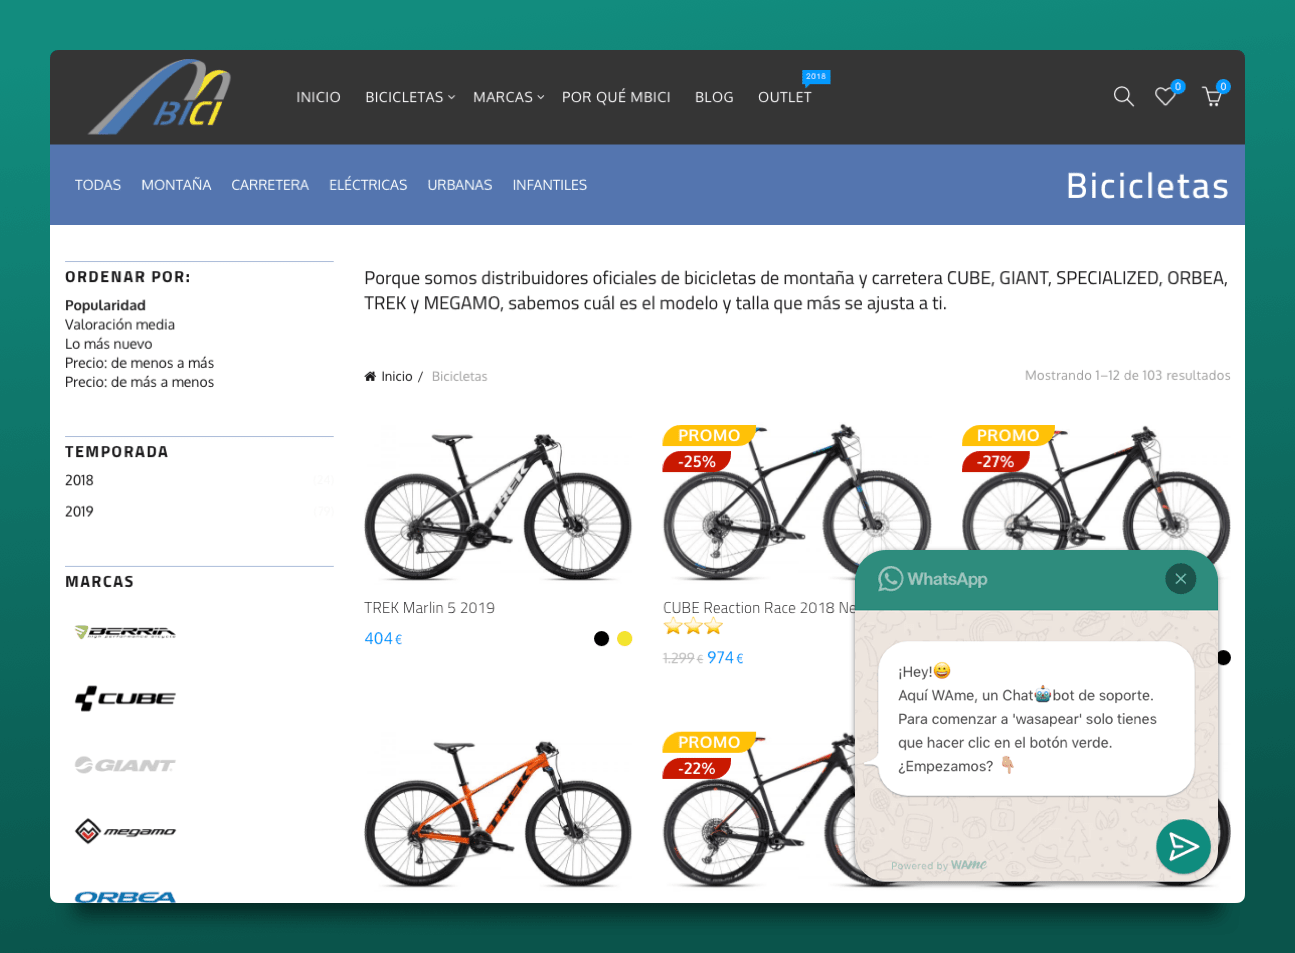Filter by season 2019
Viewport: 1295px width, 953px height.
(79, 512)
